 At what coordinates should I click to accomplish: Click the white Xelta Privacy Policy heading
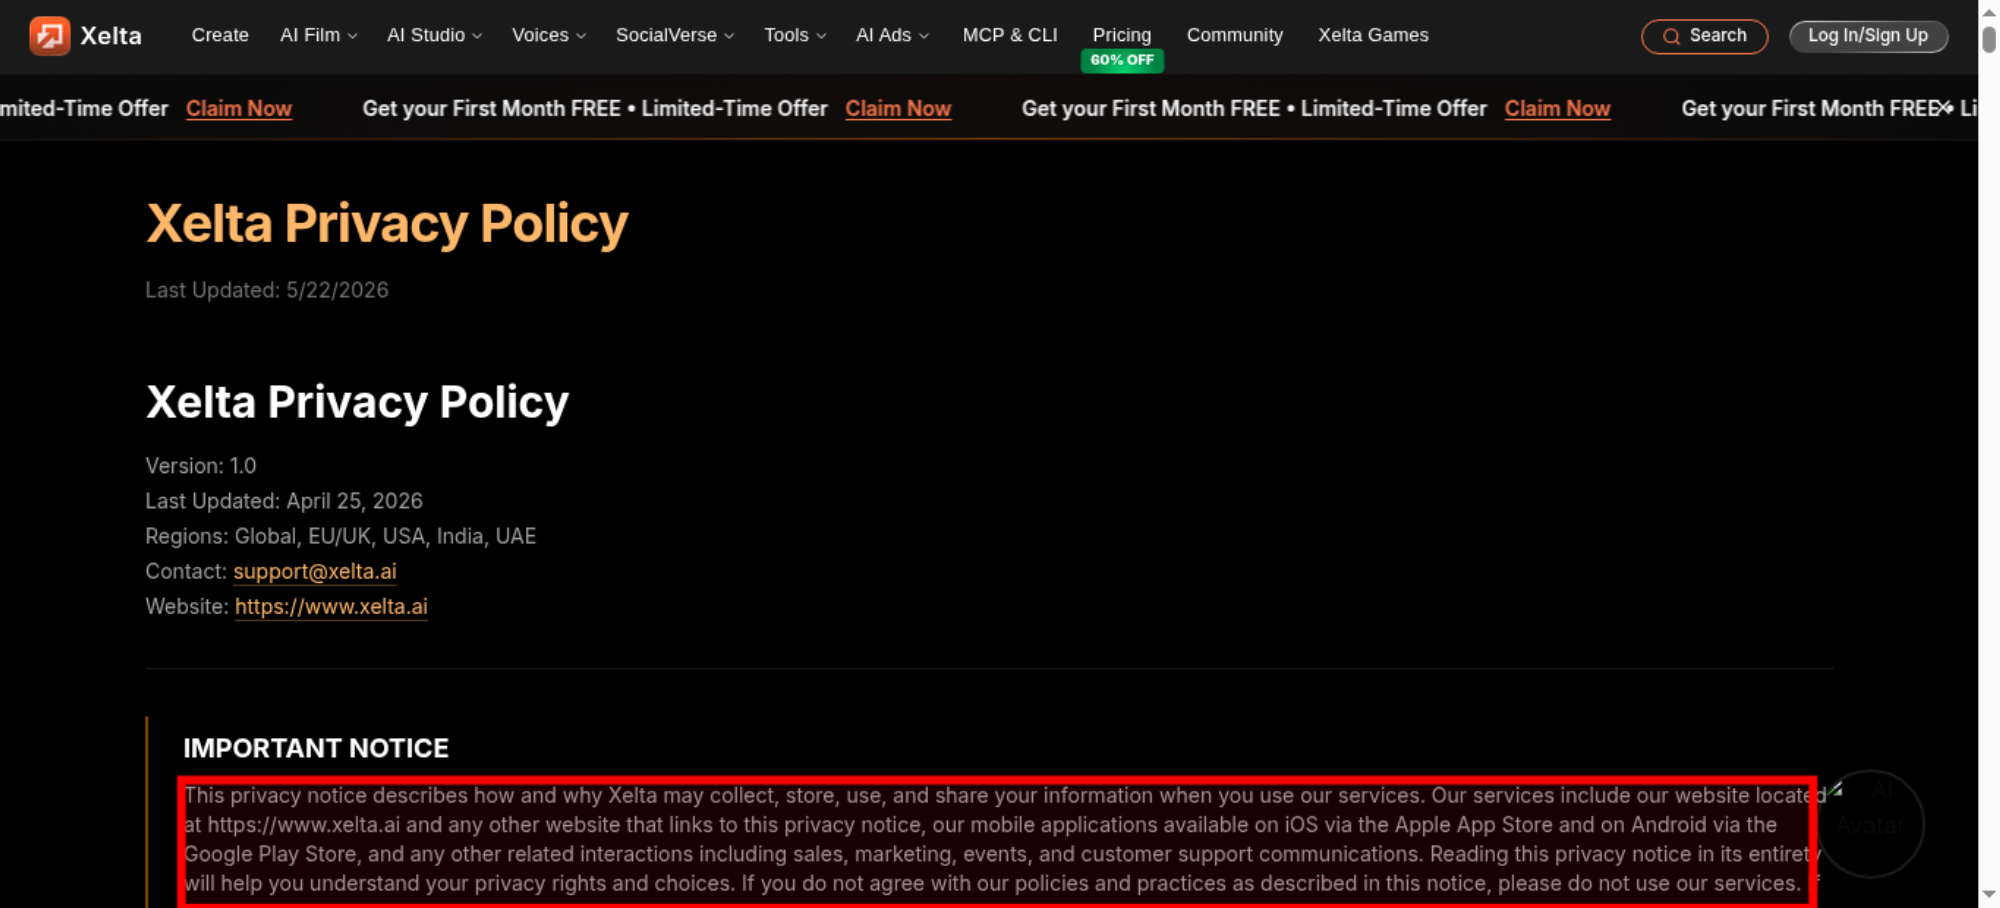tap(357, 402)
